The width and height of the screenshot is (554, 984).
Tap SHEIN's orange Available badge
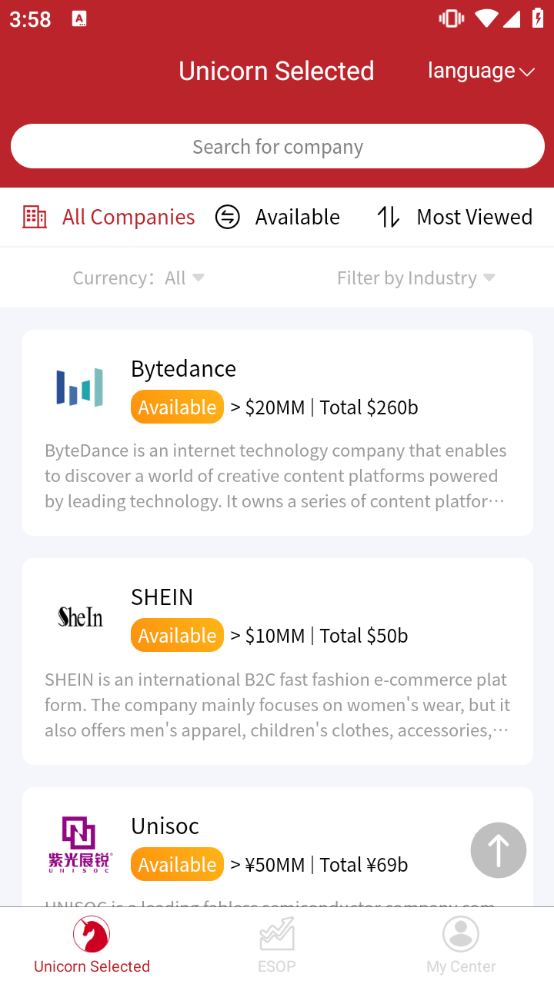click(x=178, y=635)
